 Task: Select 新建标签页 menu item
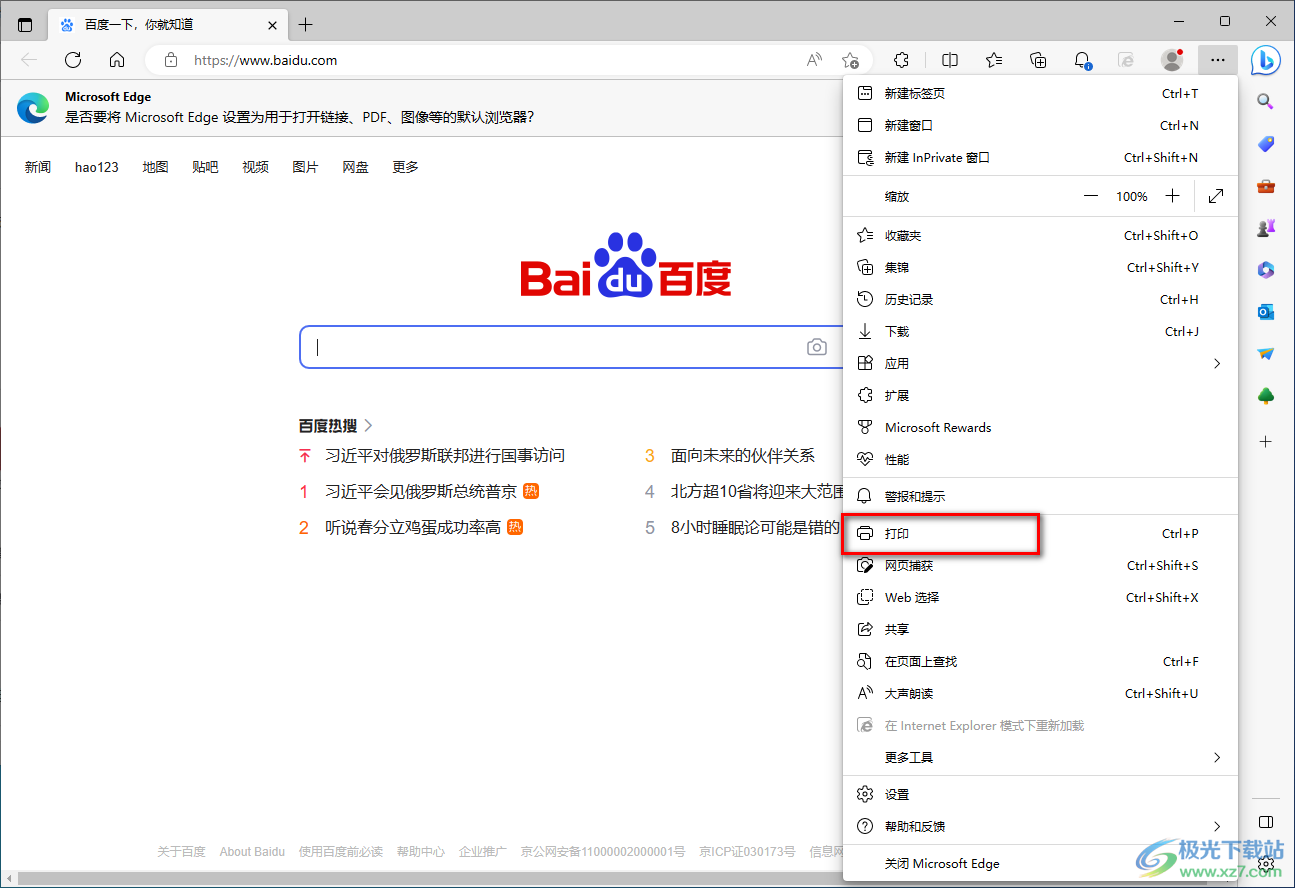point(1040,93)
